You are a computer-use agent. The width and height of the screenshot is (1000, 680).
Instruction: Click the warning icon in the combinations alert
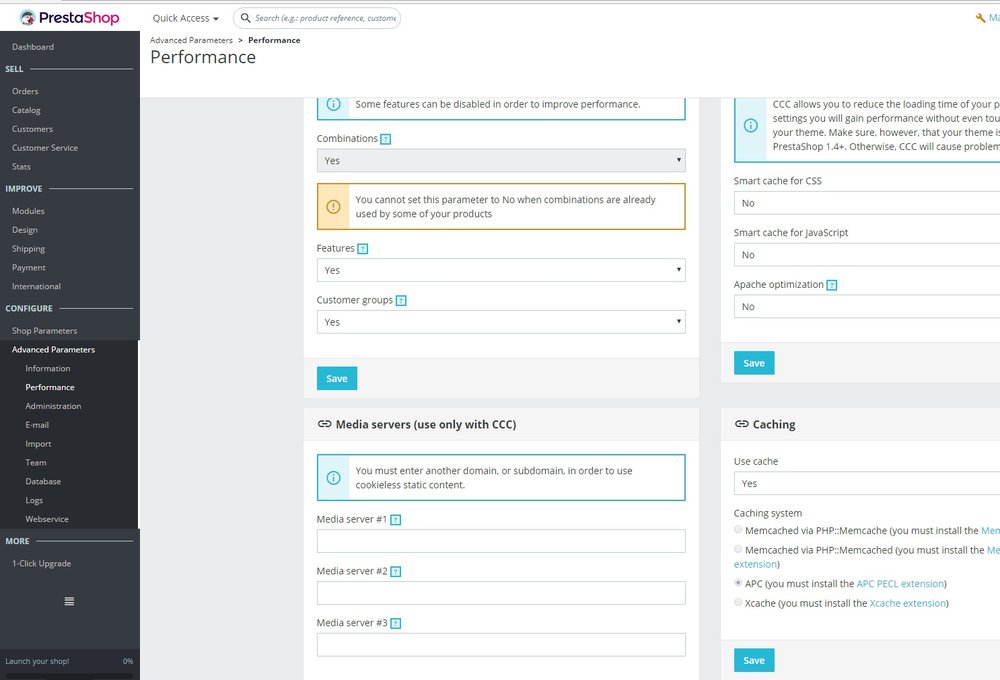(x=334, y=207)
